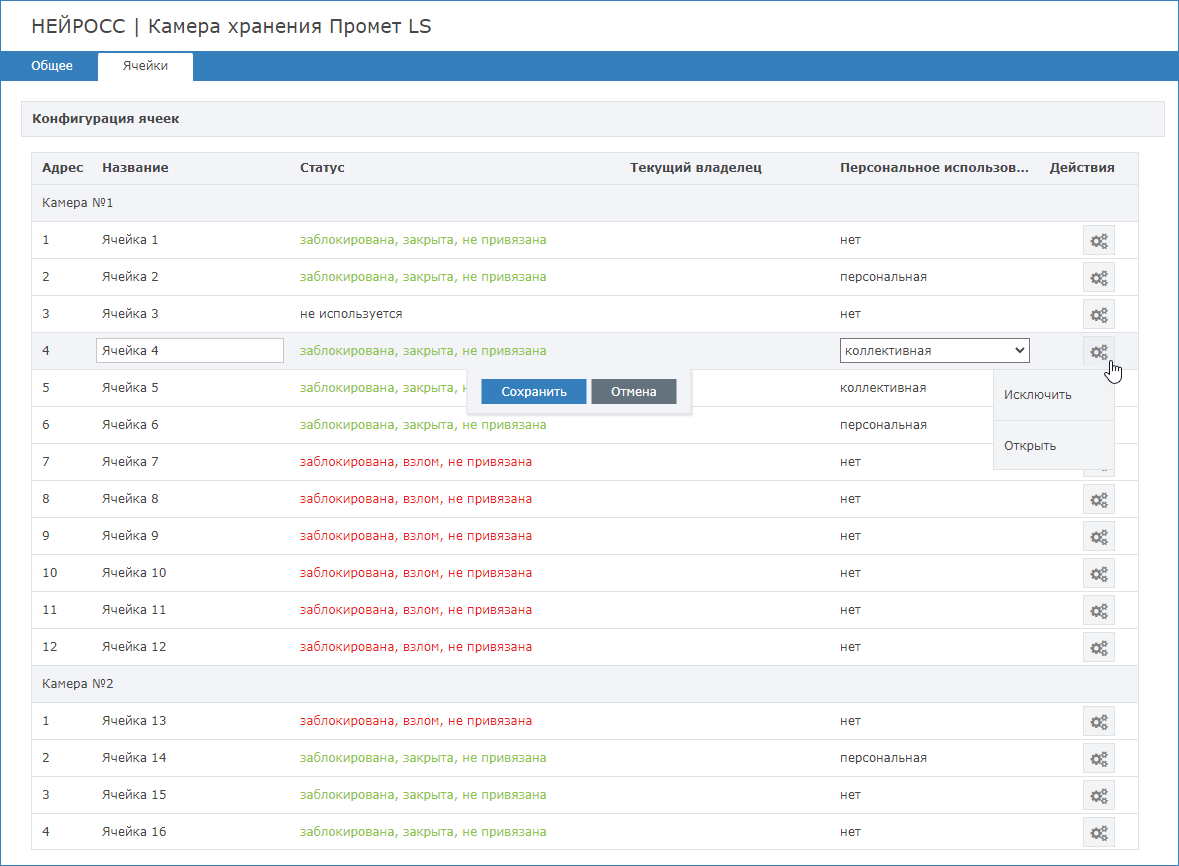Open actions gear for Ячейка 2
The image size is (1179, 866).
point(1098,277)
